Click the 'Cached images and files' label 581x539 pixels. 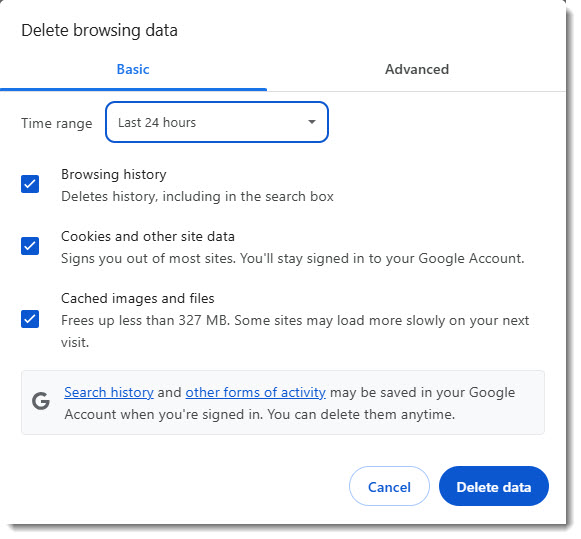coord(138,299)
